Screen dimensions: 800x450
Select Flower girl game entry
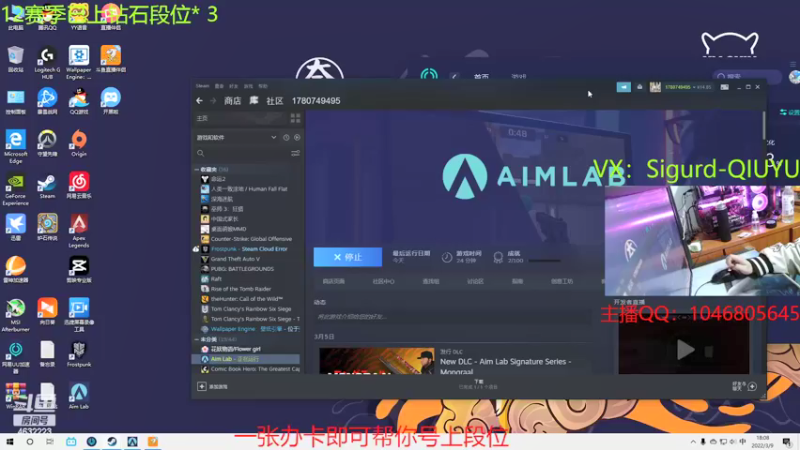tap(236, 349)
